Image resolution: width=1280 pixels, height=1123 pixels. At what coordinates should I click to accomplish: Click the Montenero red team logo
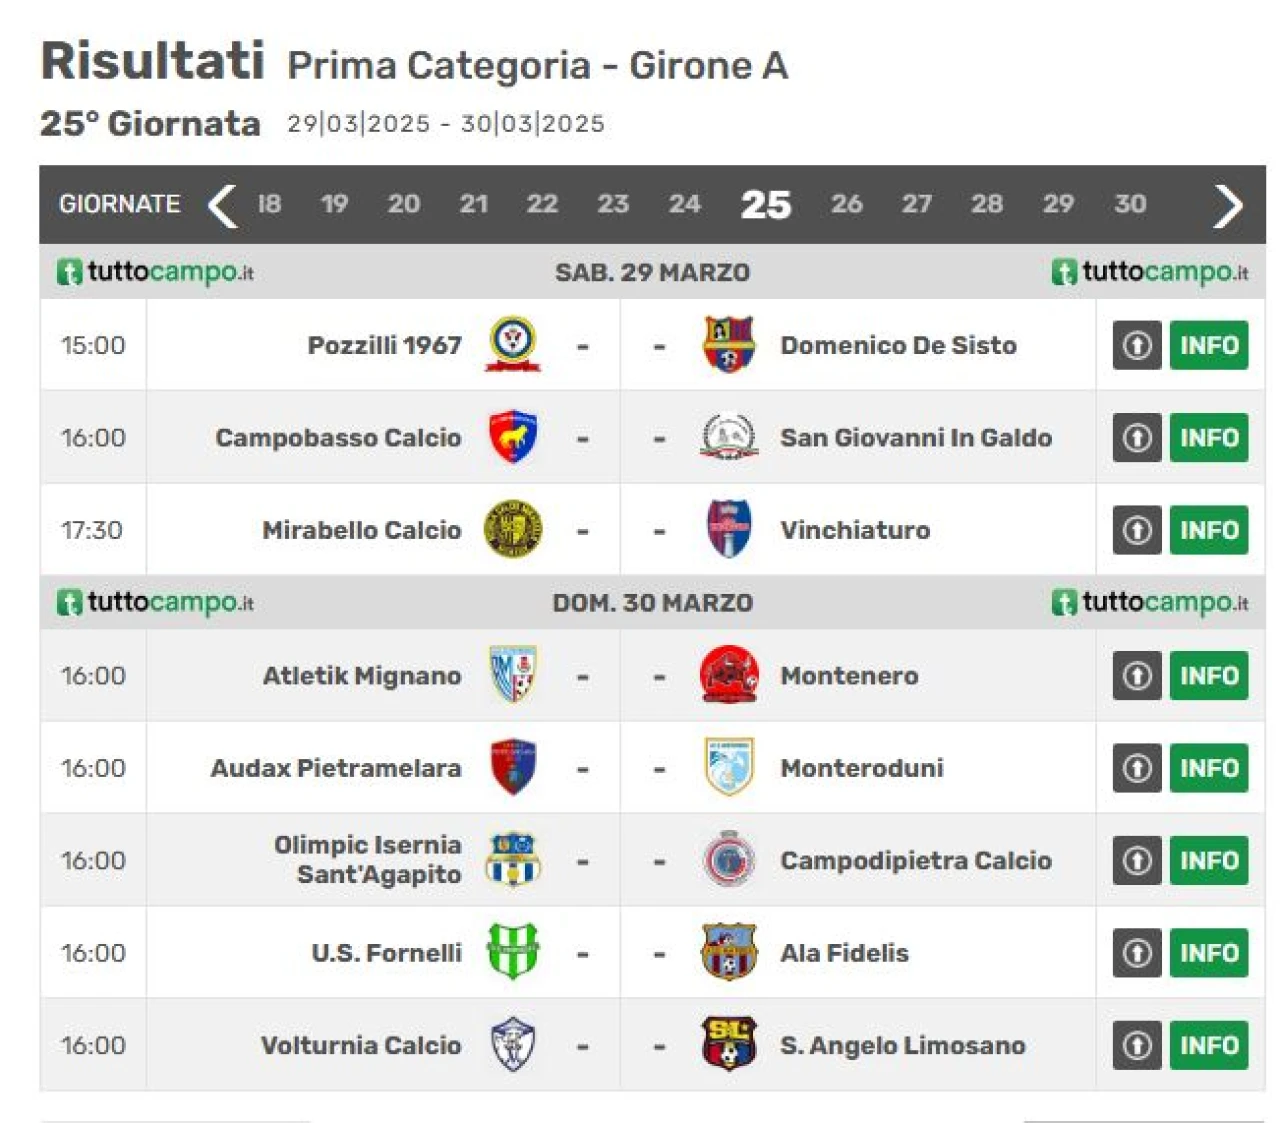click(729, 675)
